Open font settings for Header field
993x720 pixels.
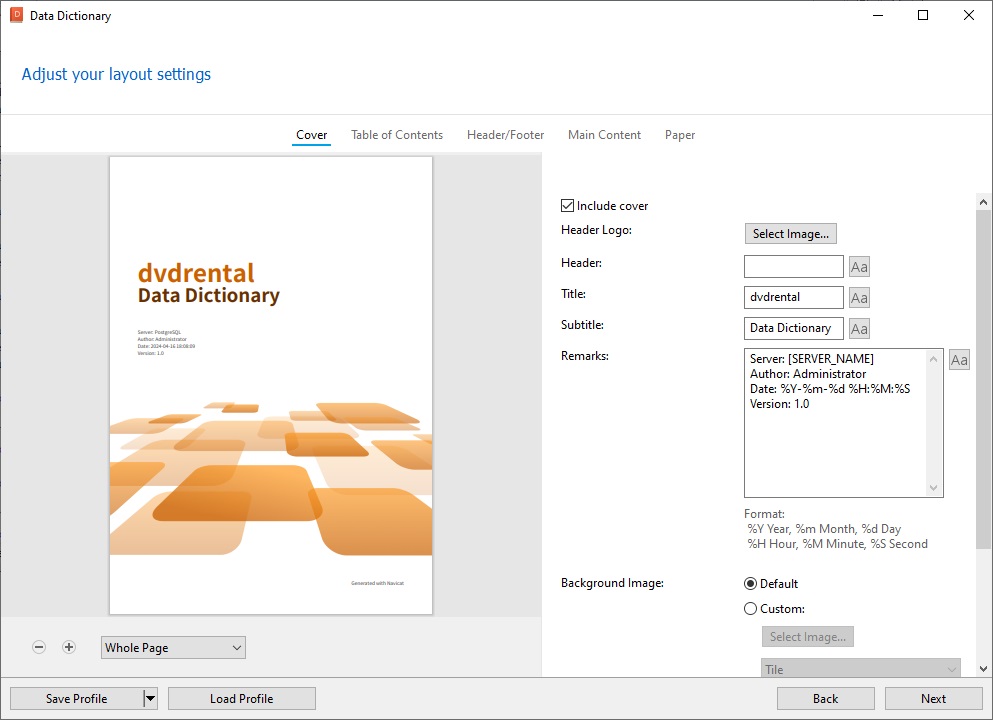(x=859, y=267)
